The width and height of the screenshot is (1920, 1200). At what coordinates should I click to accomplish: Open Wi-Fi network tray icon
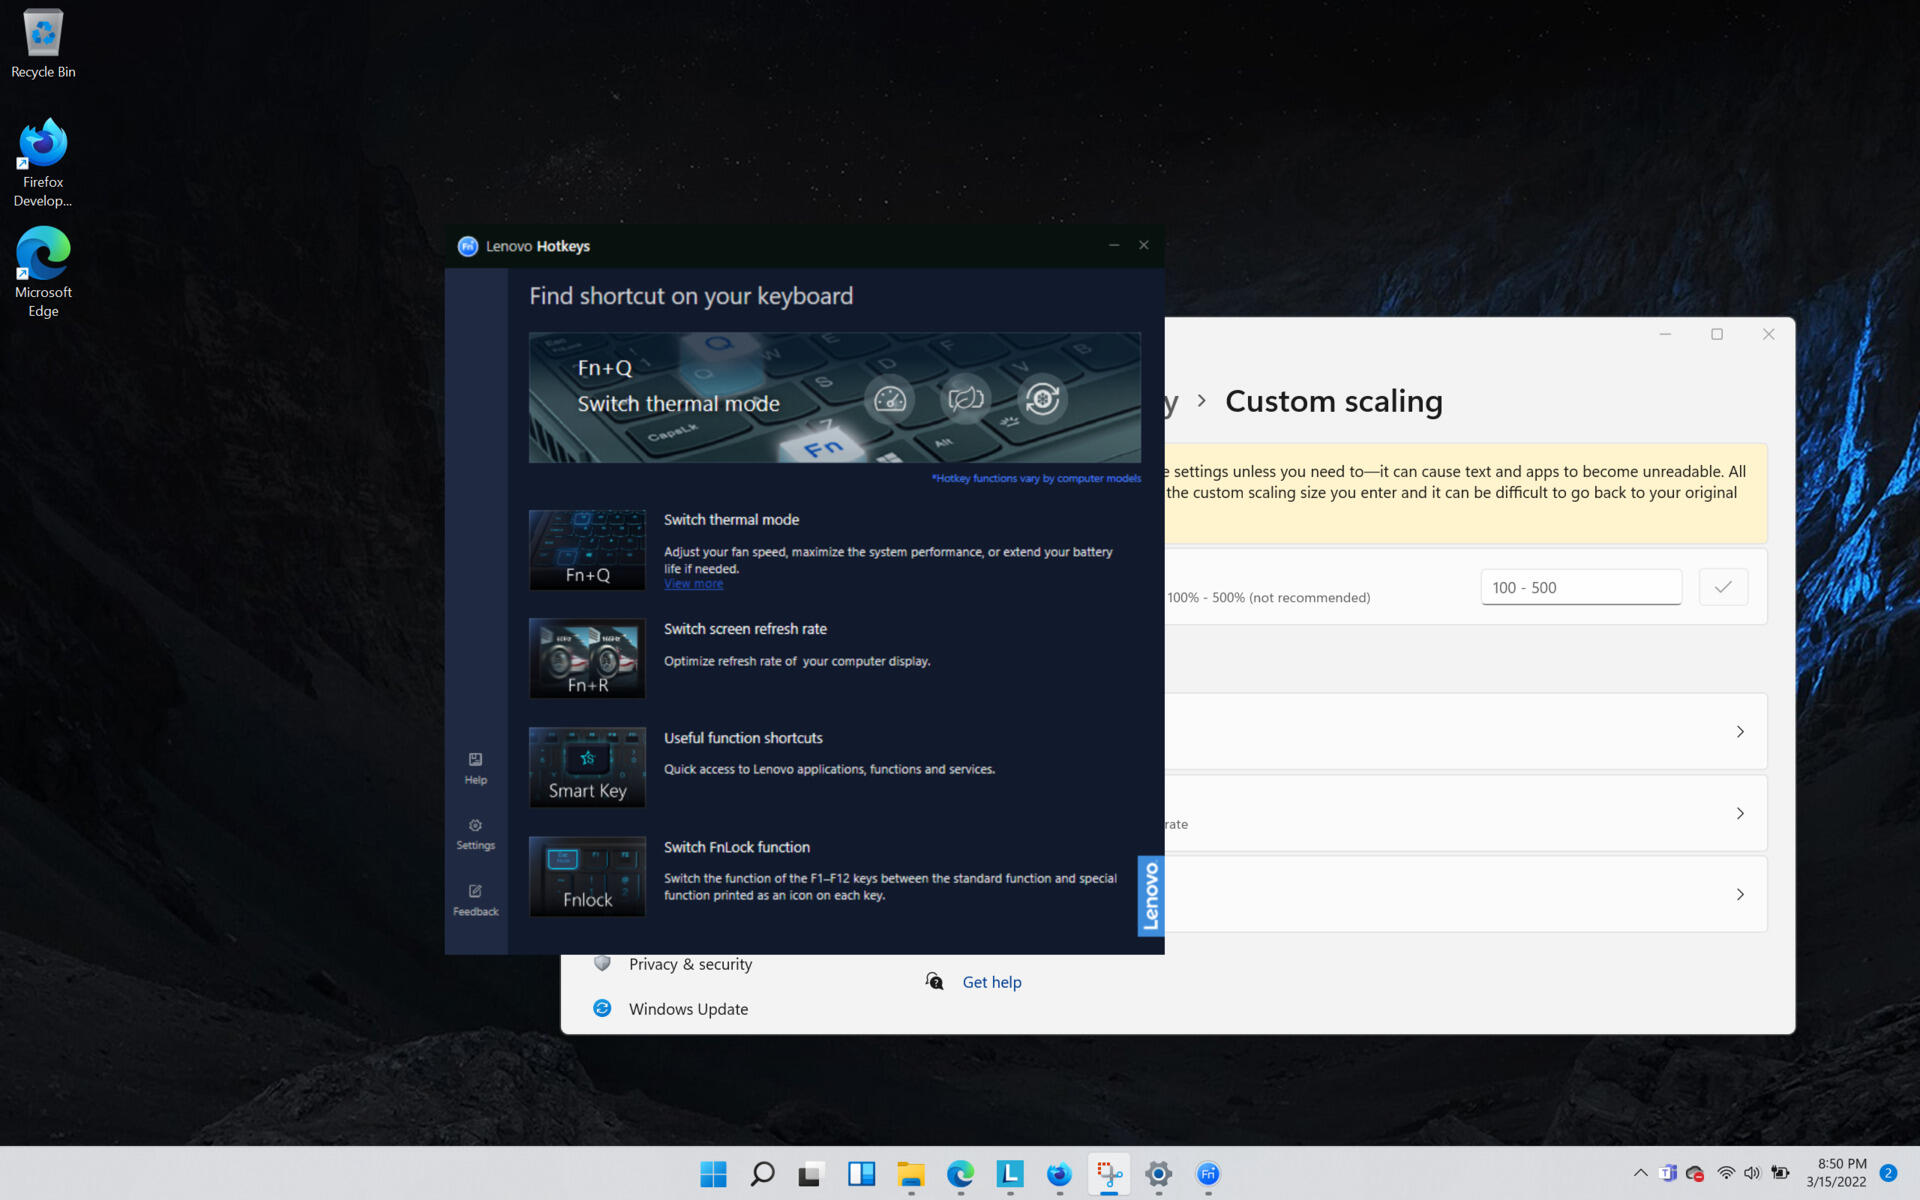pyautogui.click(x=1726, y=1173)
